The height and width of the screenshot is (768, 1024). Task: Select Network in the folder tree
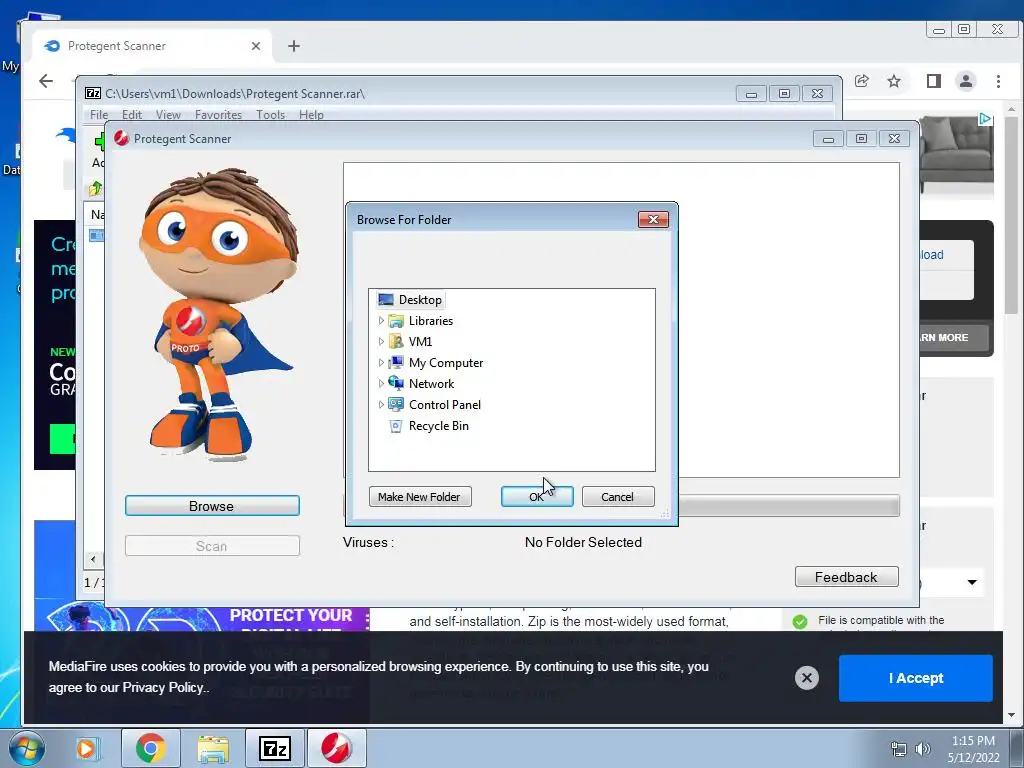pos(431,383)
